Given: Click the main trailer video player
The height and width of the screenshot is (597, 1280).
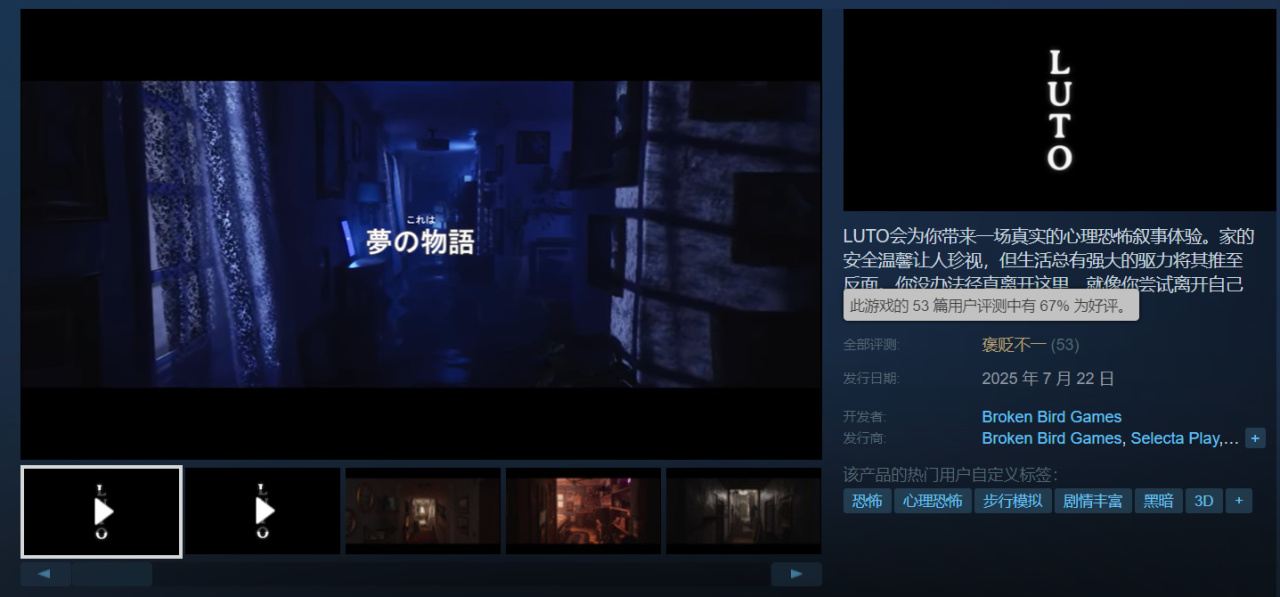Looking at the screenshot, I should point(421,234).
